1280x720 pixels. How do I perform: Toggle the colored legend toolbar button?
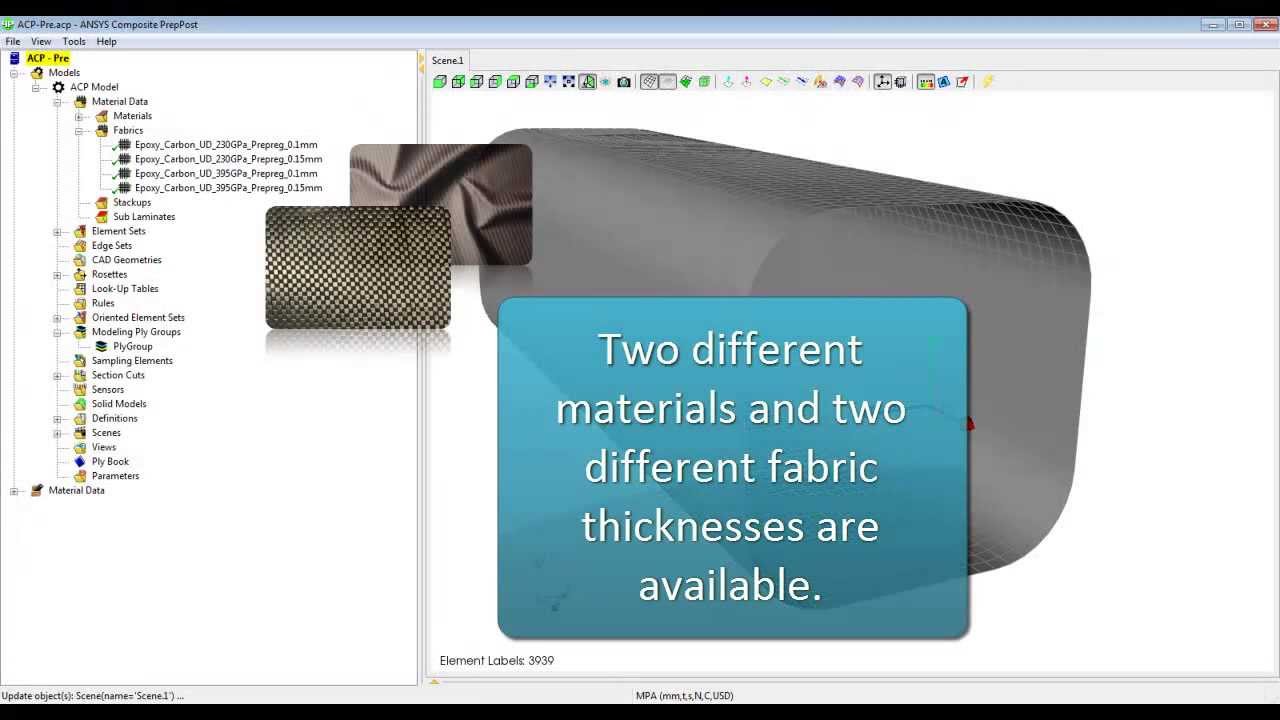pyautogui.click(x=925, y=82)
